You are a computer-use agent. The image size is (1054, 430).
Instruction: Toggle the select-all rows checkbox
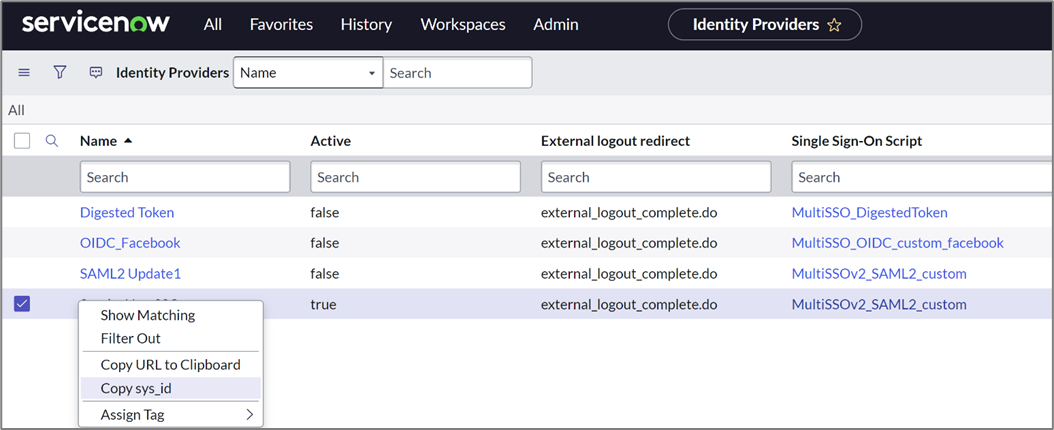(22, 141)
